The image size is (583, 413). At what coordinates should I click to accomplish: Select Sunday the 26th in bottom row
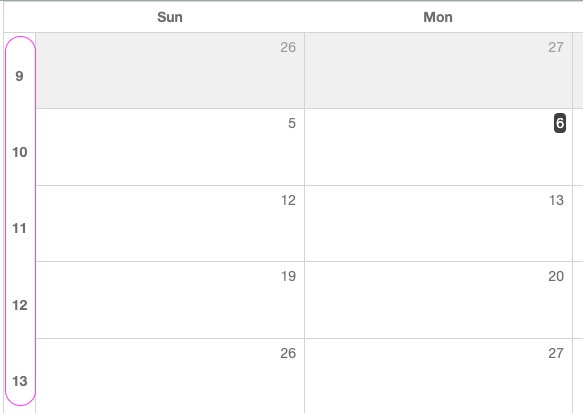pyautogui.click(x=170, y=376)
